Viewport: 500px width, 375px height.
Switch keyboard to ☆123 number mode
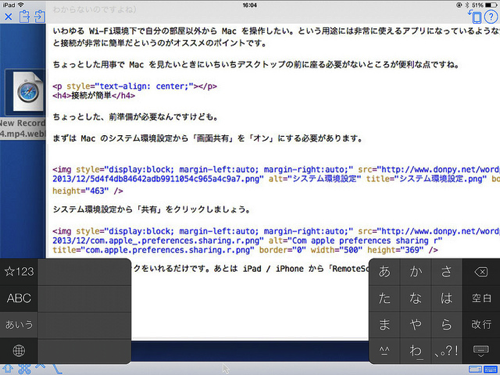coord(19,272)
